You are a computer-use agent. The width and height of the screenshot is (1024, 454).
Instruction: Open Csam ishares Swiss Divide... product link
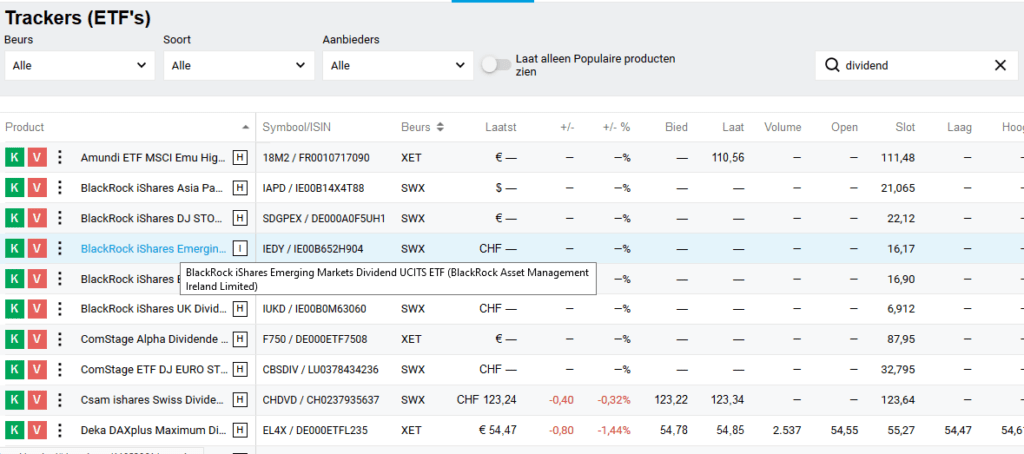pos(153,400)
